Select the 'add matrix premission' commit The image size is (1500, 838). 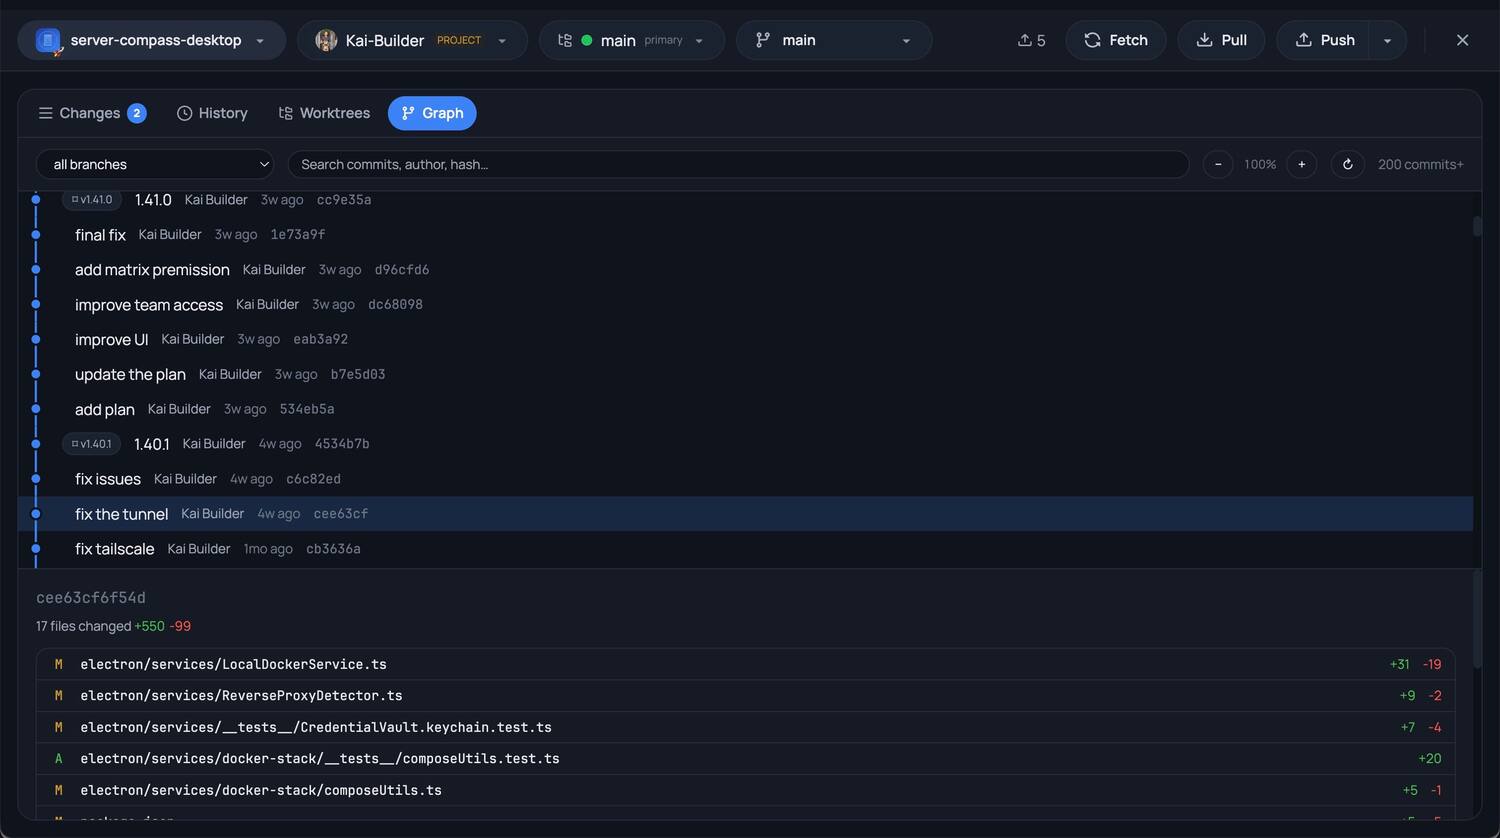click(x=745, y=269)
